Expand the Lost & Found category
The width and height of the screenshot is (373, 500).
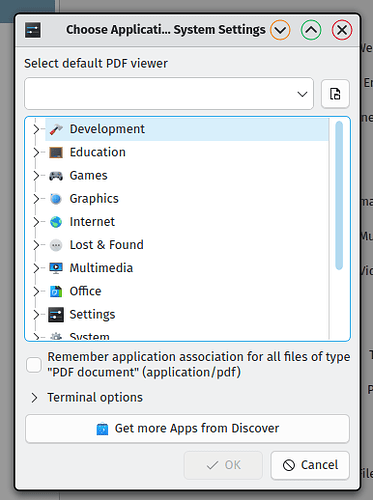pos(36,245)
